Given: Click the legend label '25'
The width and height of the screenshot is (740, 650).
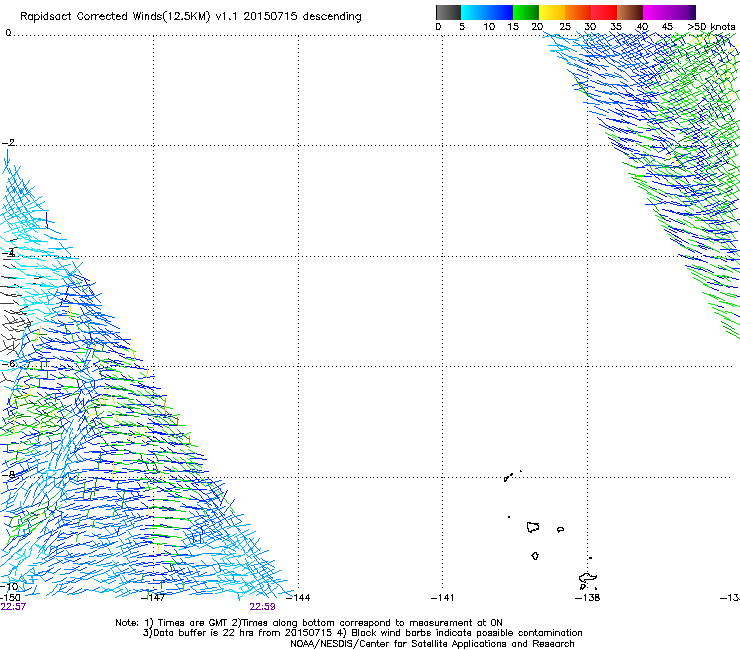Looking at the screenshot, I should (x=565, y=27).
